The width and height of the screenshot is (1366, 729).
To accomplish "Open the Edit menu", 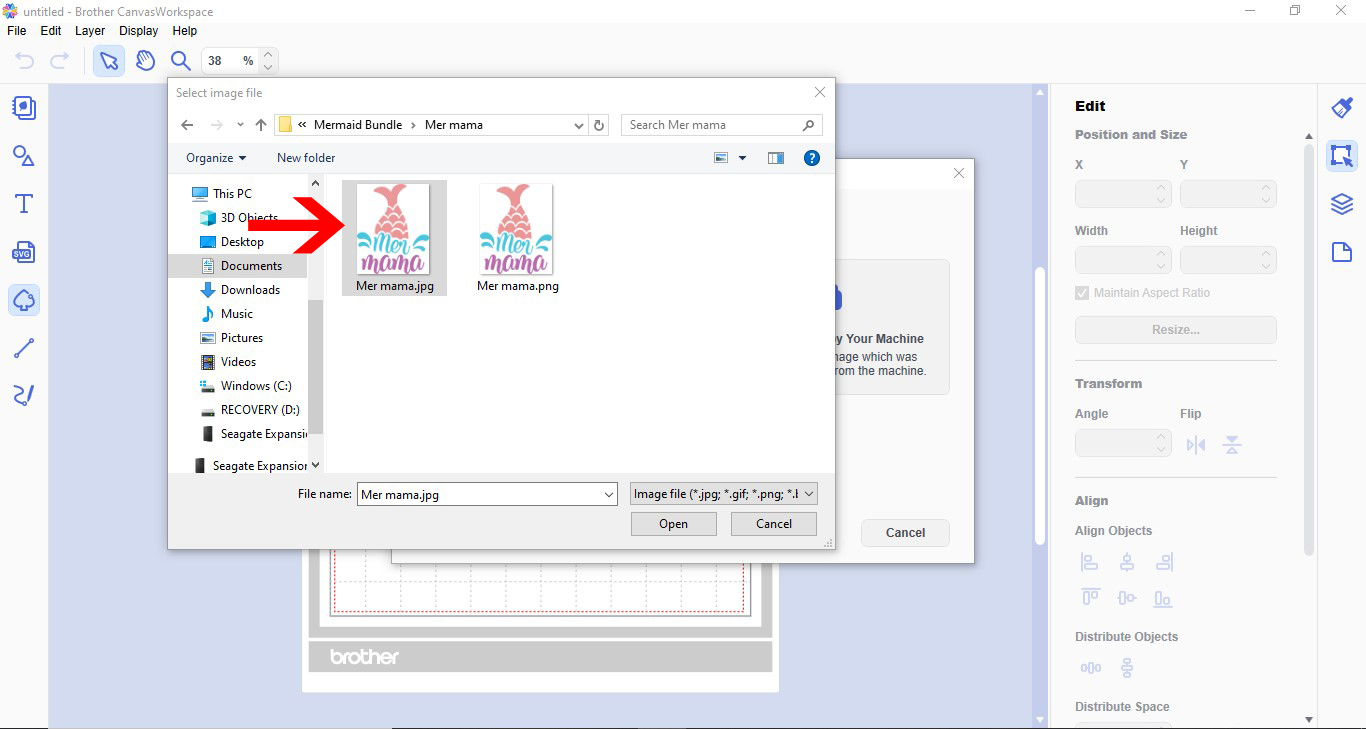I will [x=51, y=31].
